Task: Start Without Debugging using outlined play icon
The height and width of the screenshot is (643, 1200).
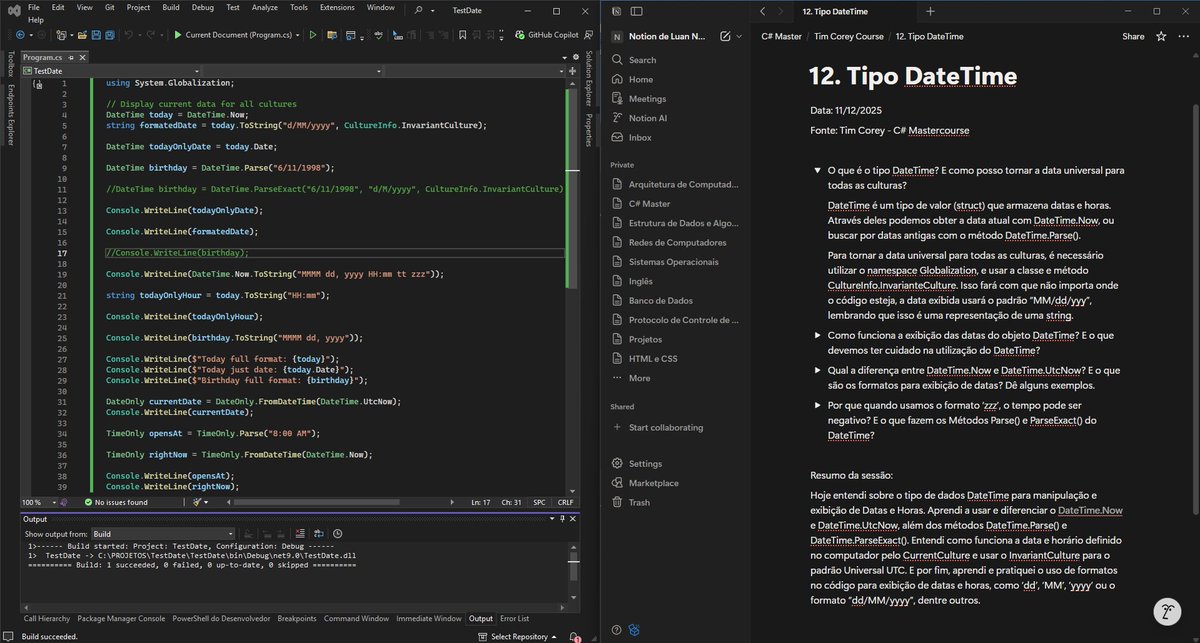Action: pos(313,35)
